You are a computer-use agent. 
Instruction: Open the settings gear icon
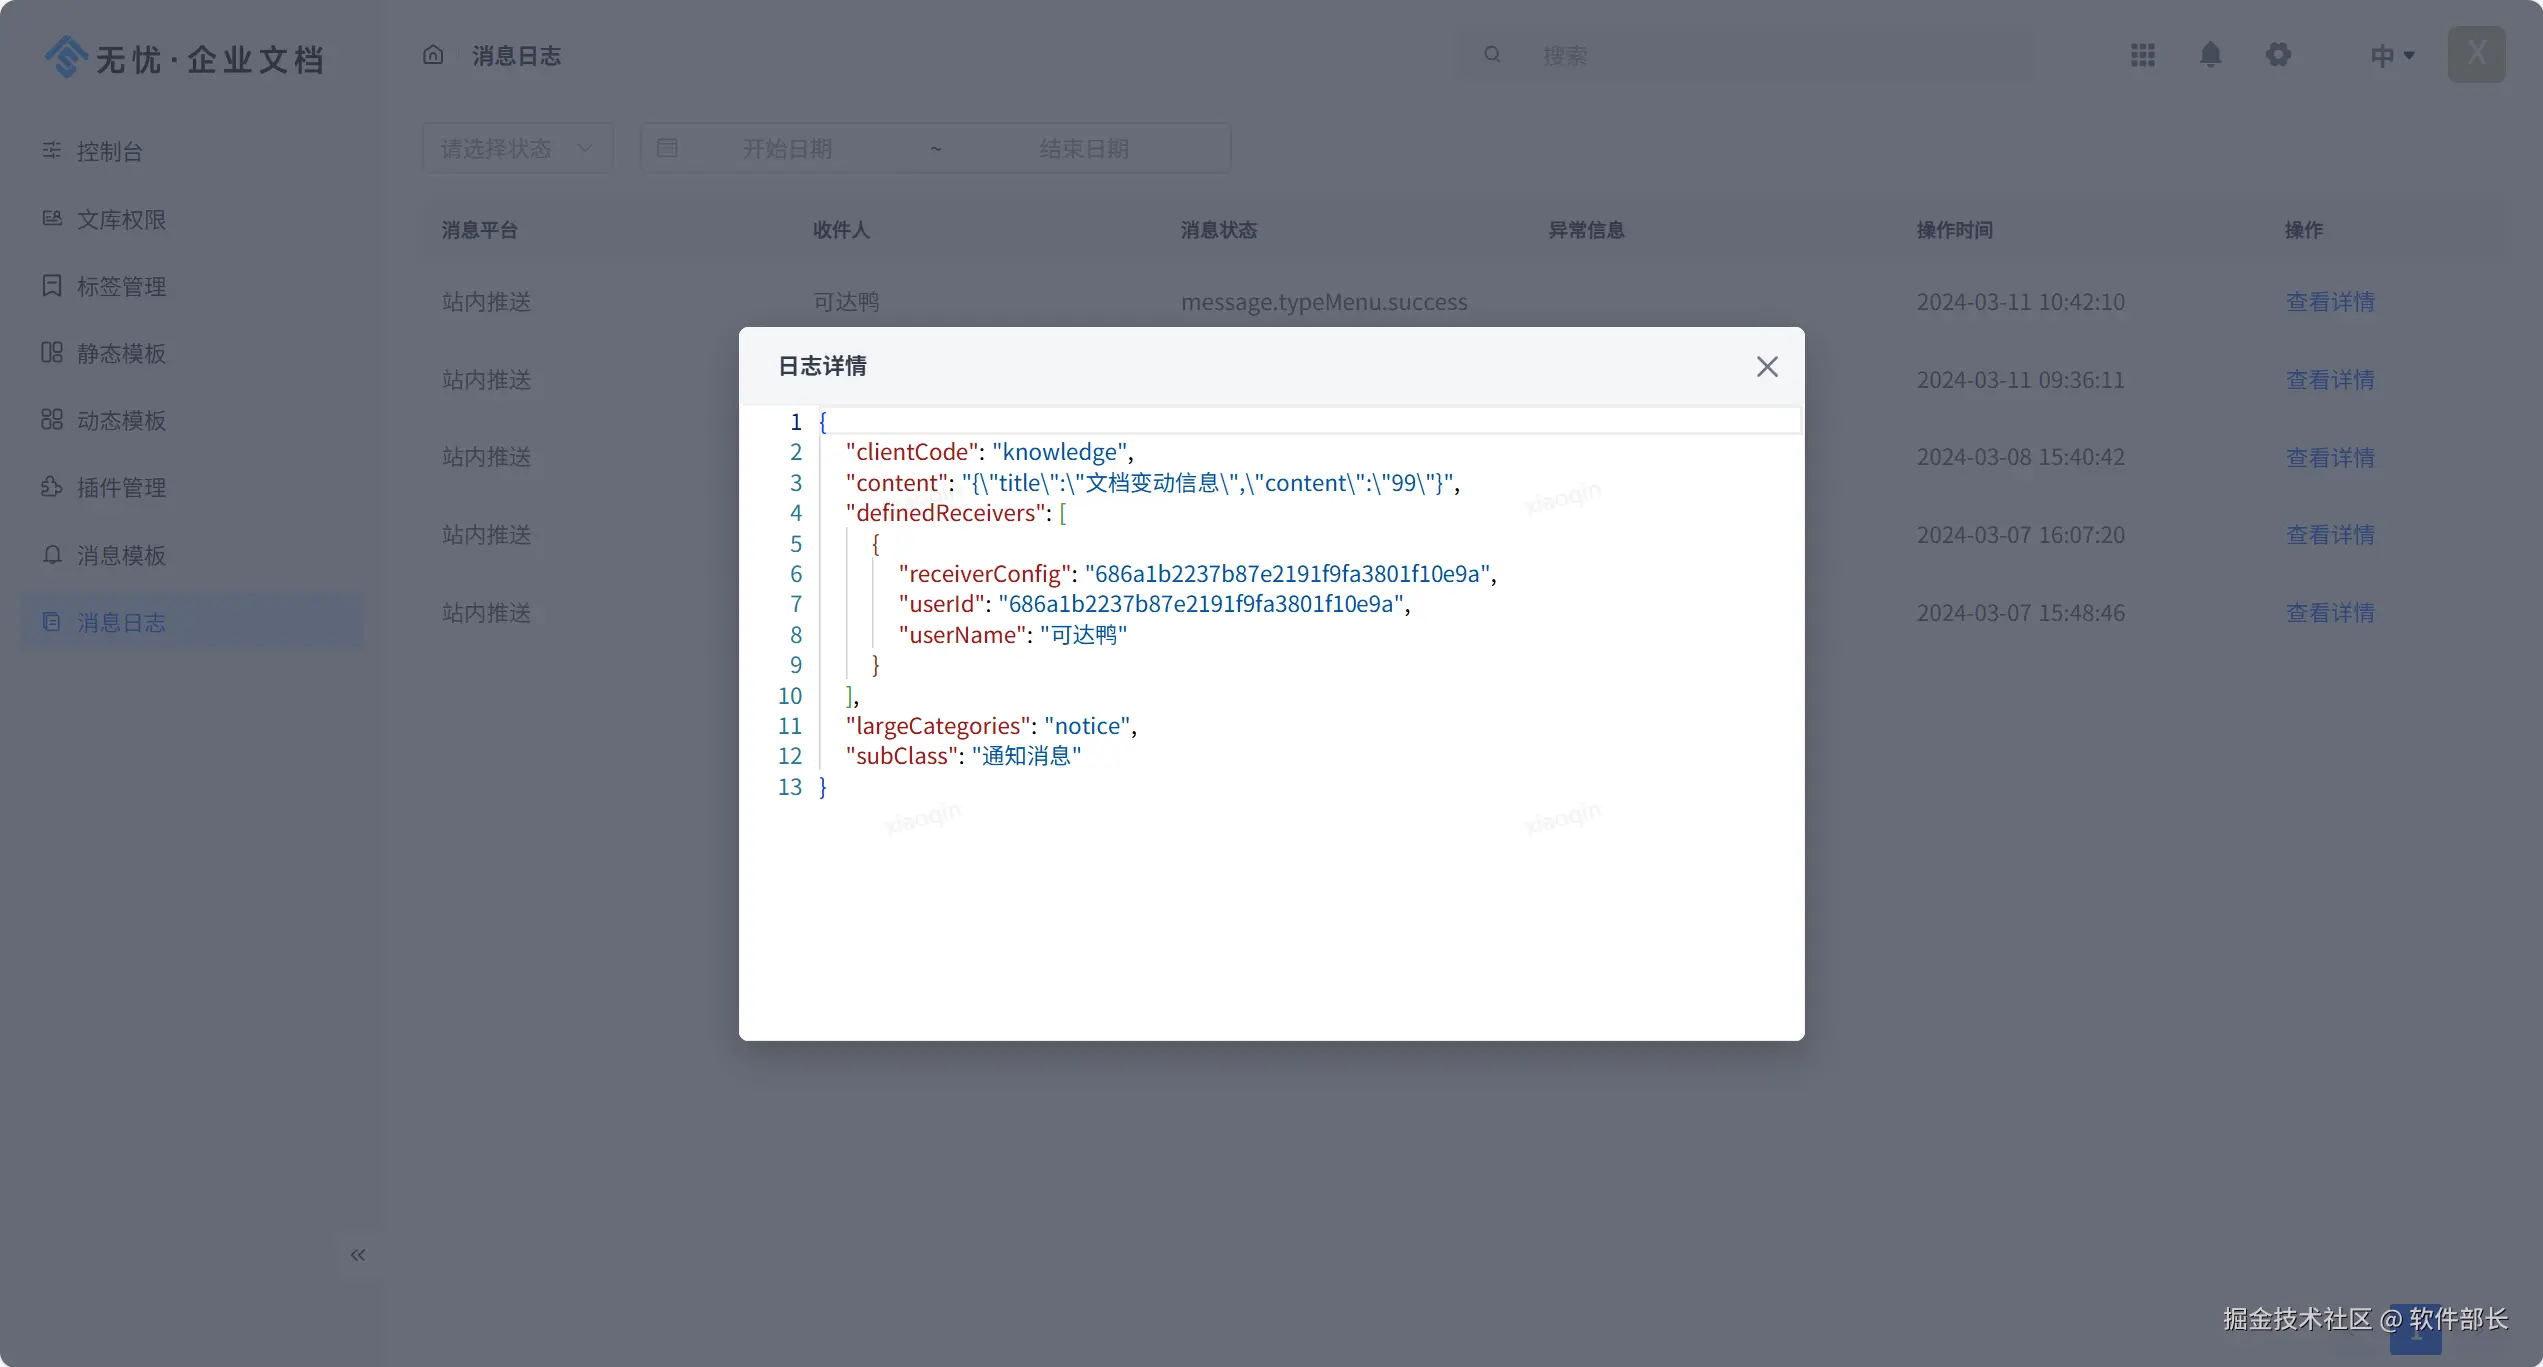coord(2278,55)
